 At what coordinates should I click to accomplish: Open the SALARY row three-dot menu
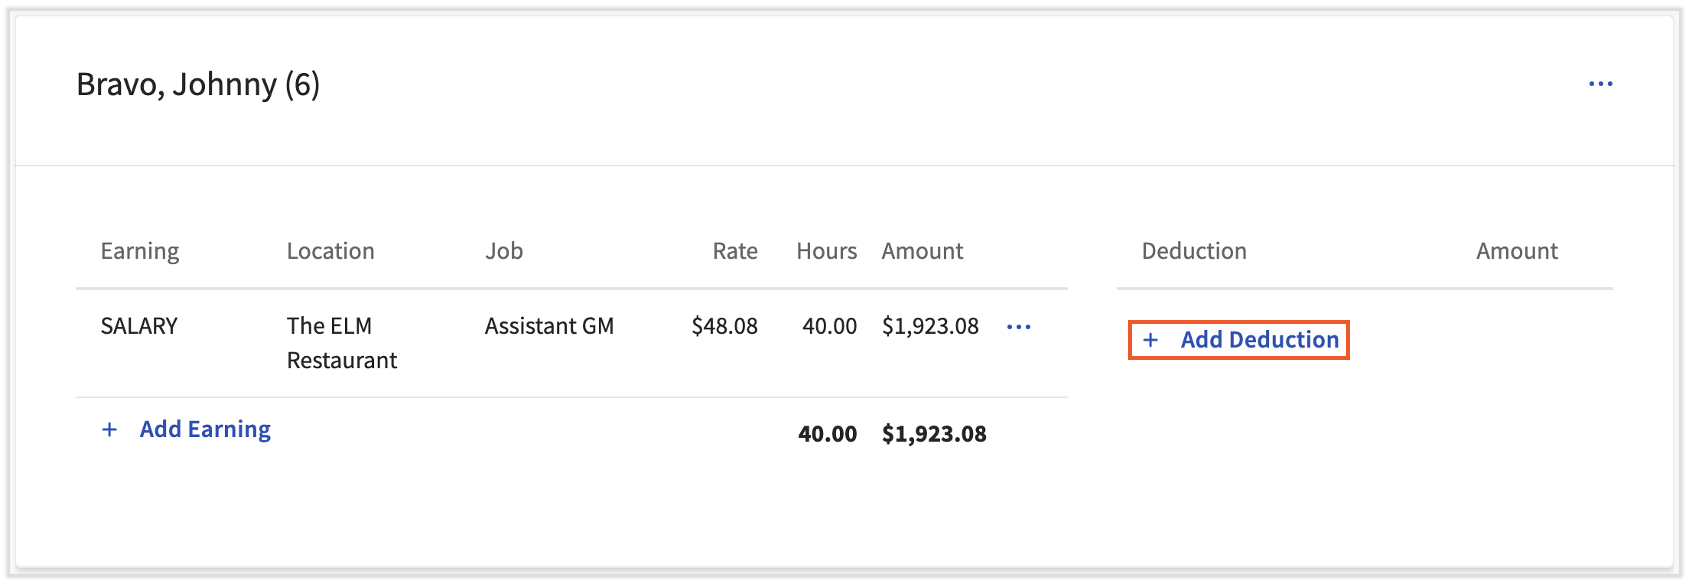(1018, 327)
